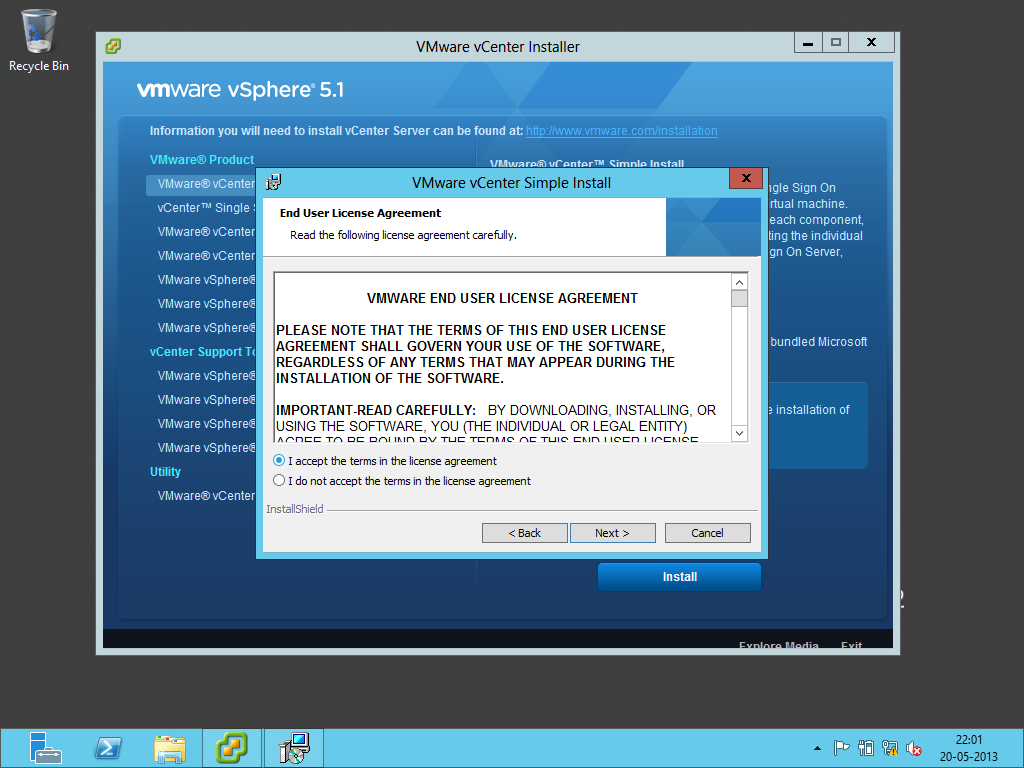
Task: Click the device tray icon next to flag
Action: pos(866,748)
